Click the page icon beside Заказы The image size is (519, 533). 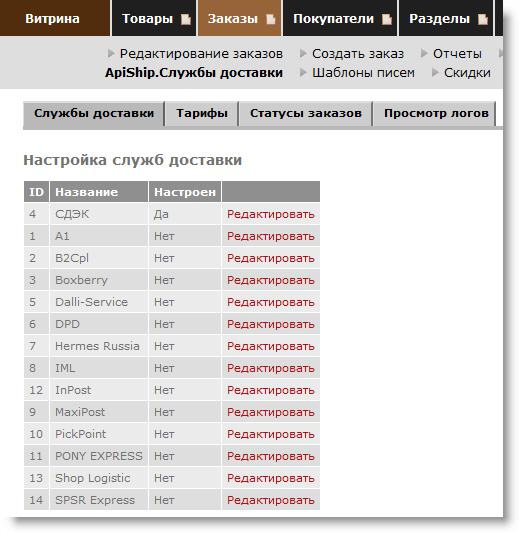point(271,19)
